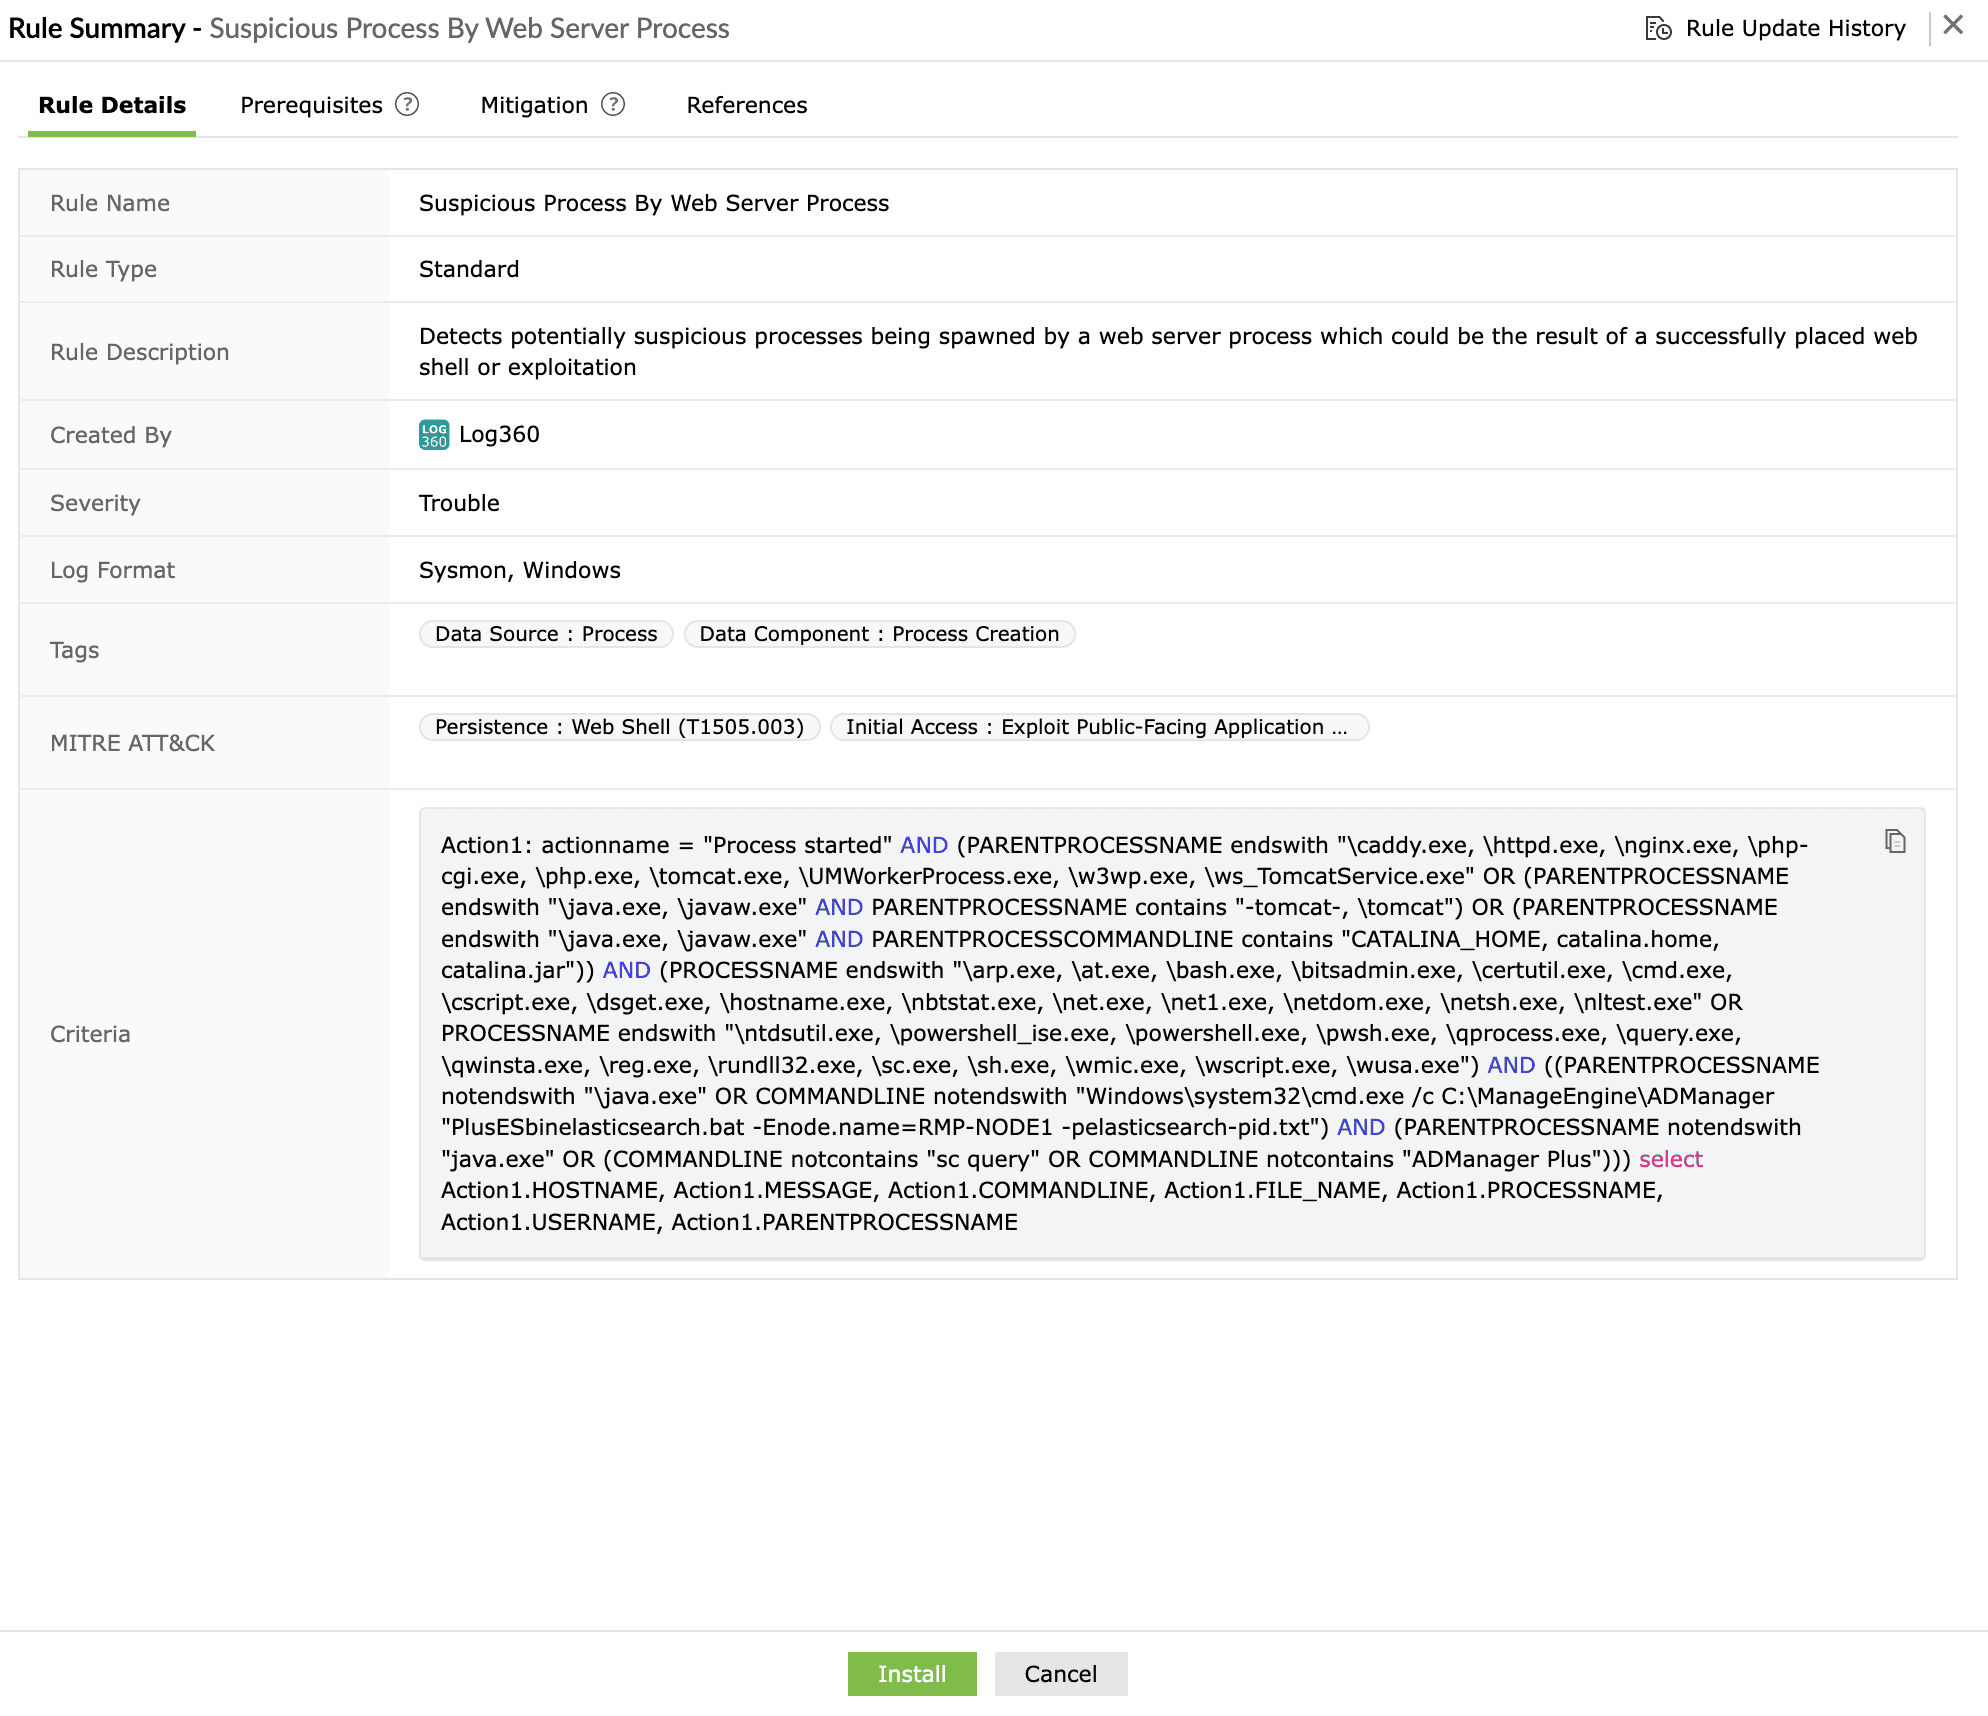
Task: Switch to the Mitigation tab
Action: click(x=533, y=104)
